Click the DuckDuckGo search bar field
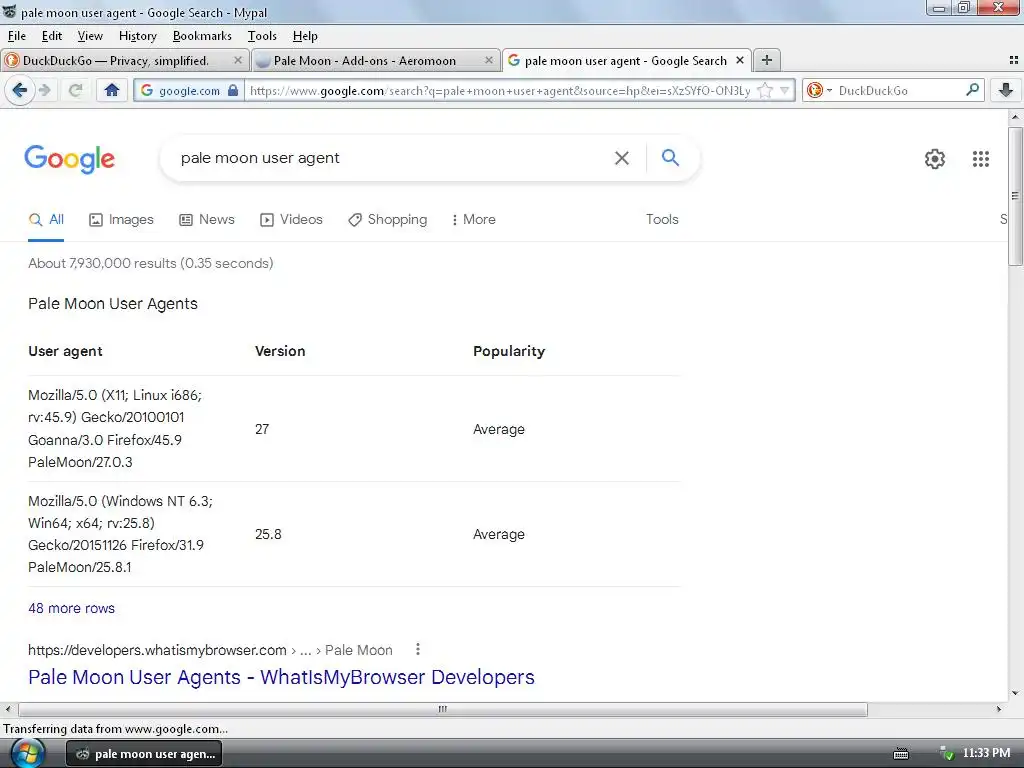The width and height of the screenshot is (1024, 768). 899,90
